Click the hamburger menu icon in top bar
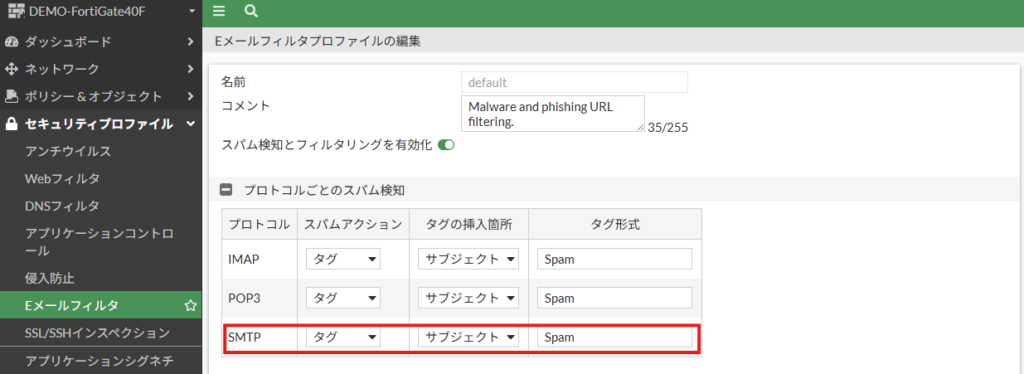 [x=219, y=11]
